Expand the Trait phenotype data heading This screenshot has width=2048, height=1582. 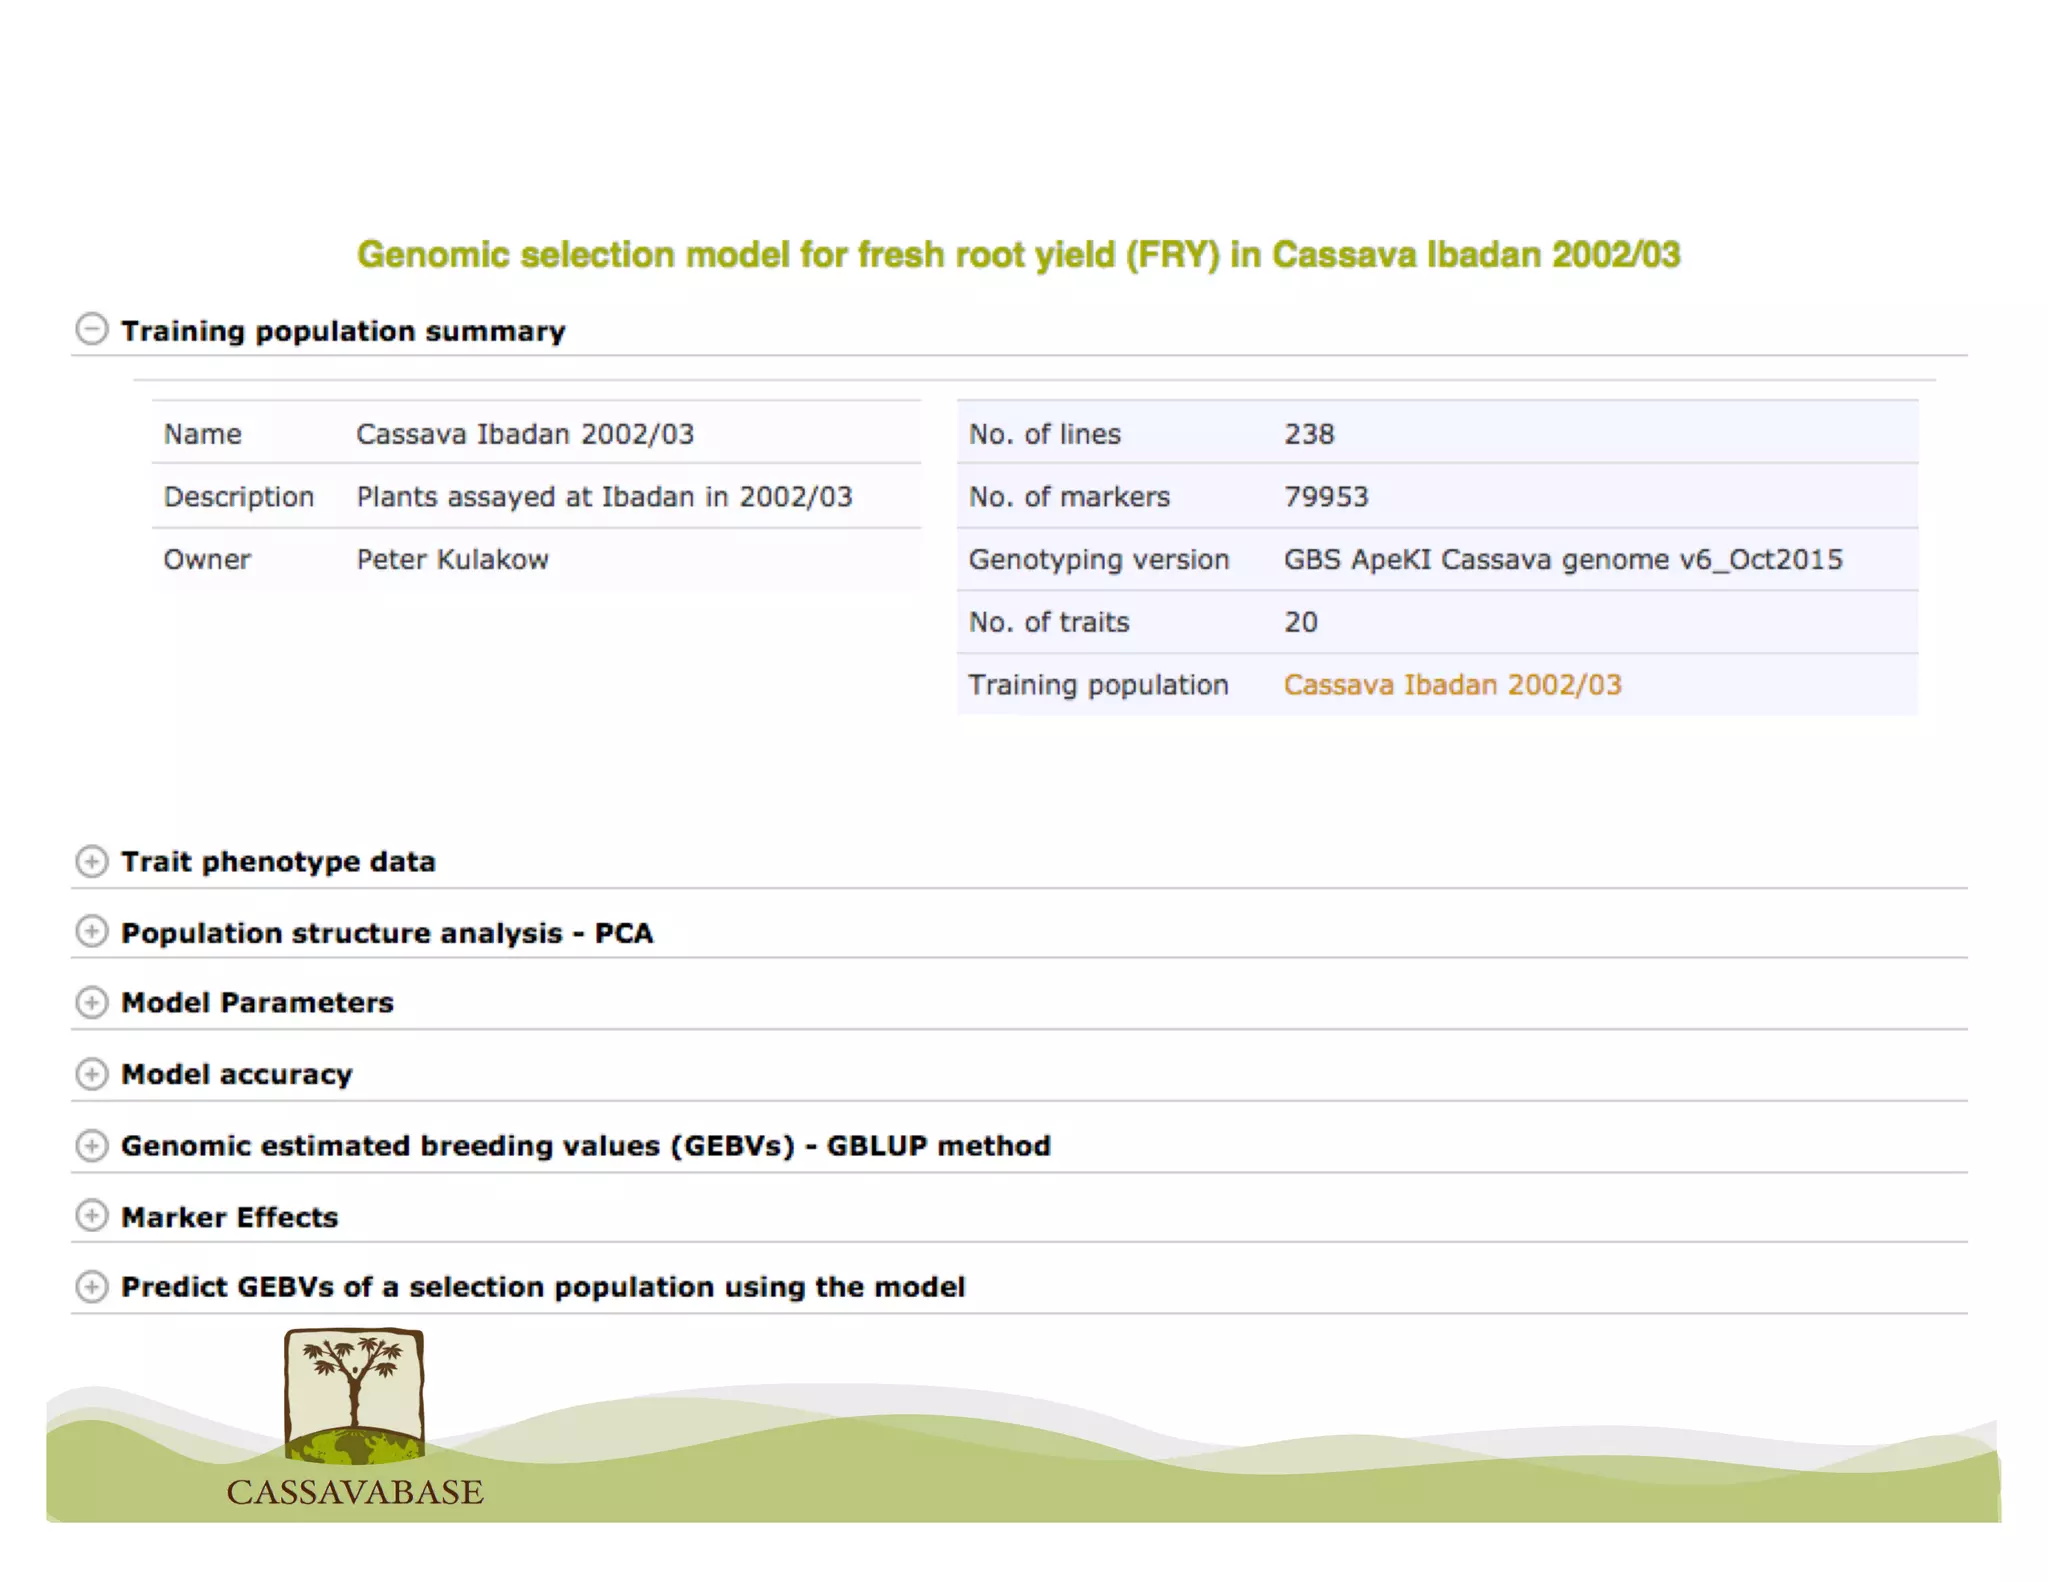pos(278,862)
